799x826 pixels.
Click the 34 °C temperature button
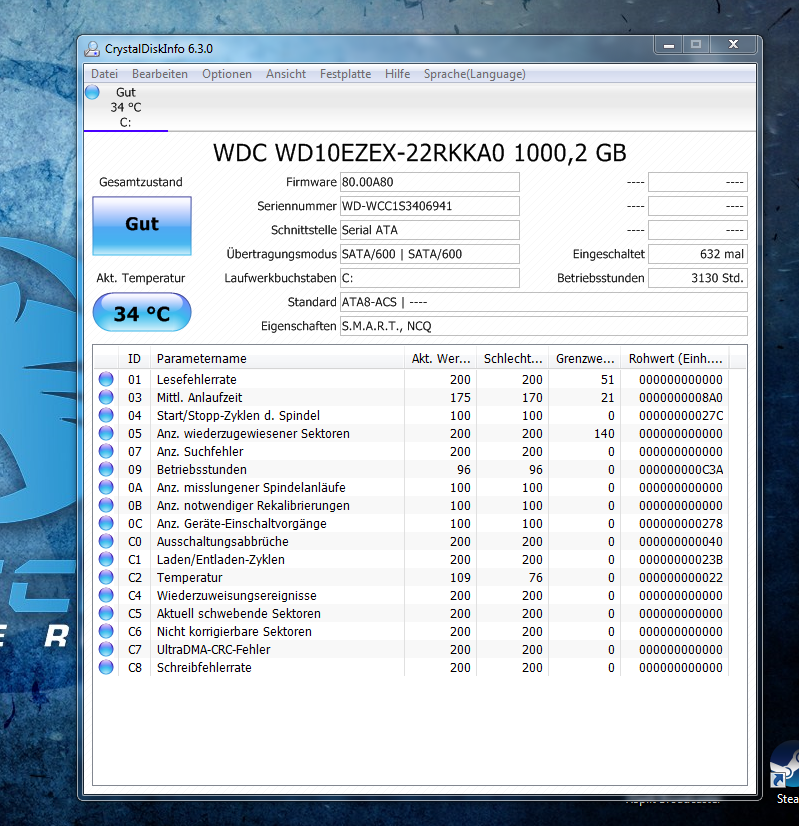coord(142,313)
